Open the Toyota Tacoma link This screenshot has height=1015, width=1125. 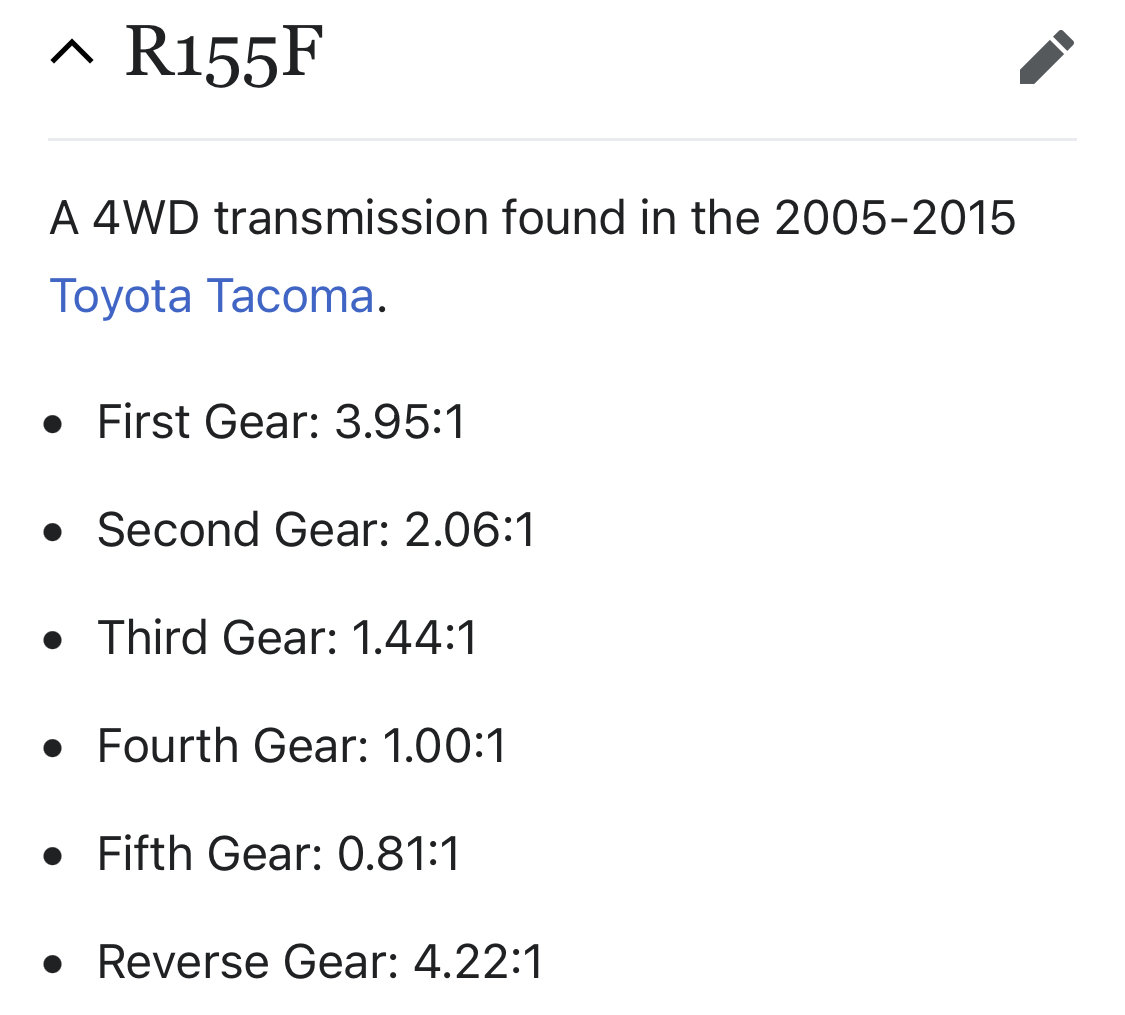coord(212,296)
